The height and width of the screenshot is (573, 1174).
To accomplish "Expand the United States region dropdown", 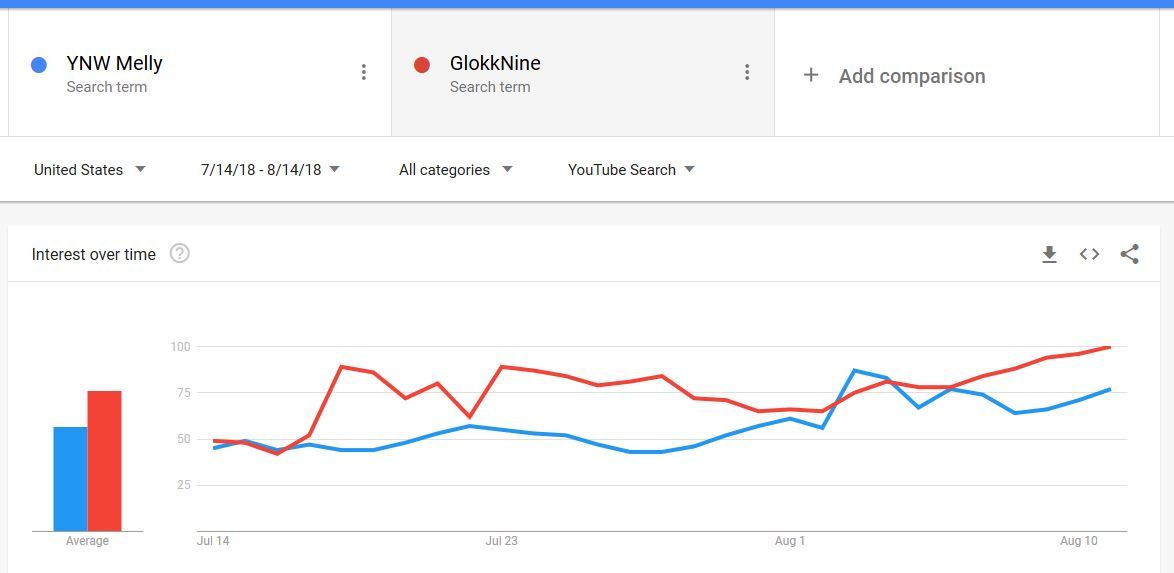I will tap(90, 170).
